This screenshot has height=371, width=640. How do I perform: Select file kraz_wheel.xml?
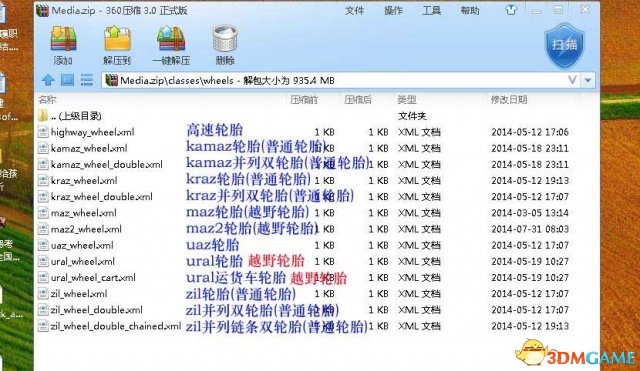(x=84, y=180)
